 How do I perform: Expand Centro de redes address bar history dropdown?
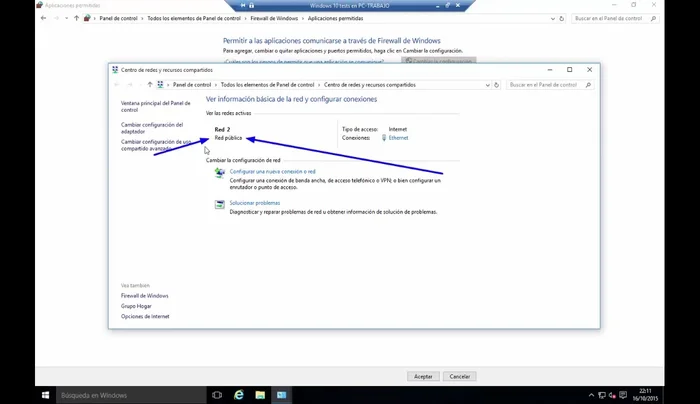[x=488, y=85]
